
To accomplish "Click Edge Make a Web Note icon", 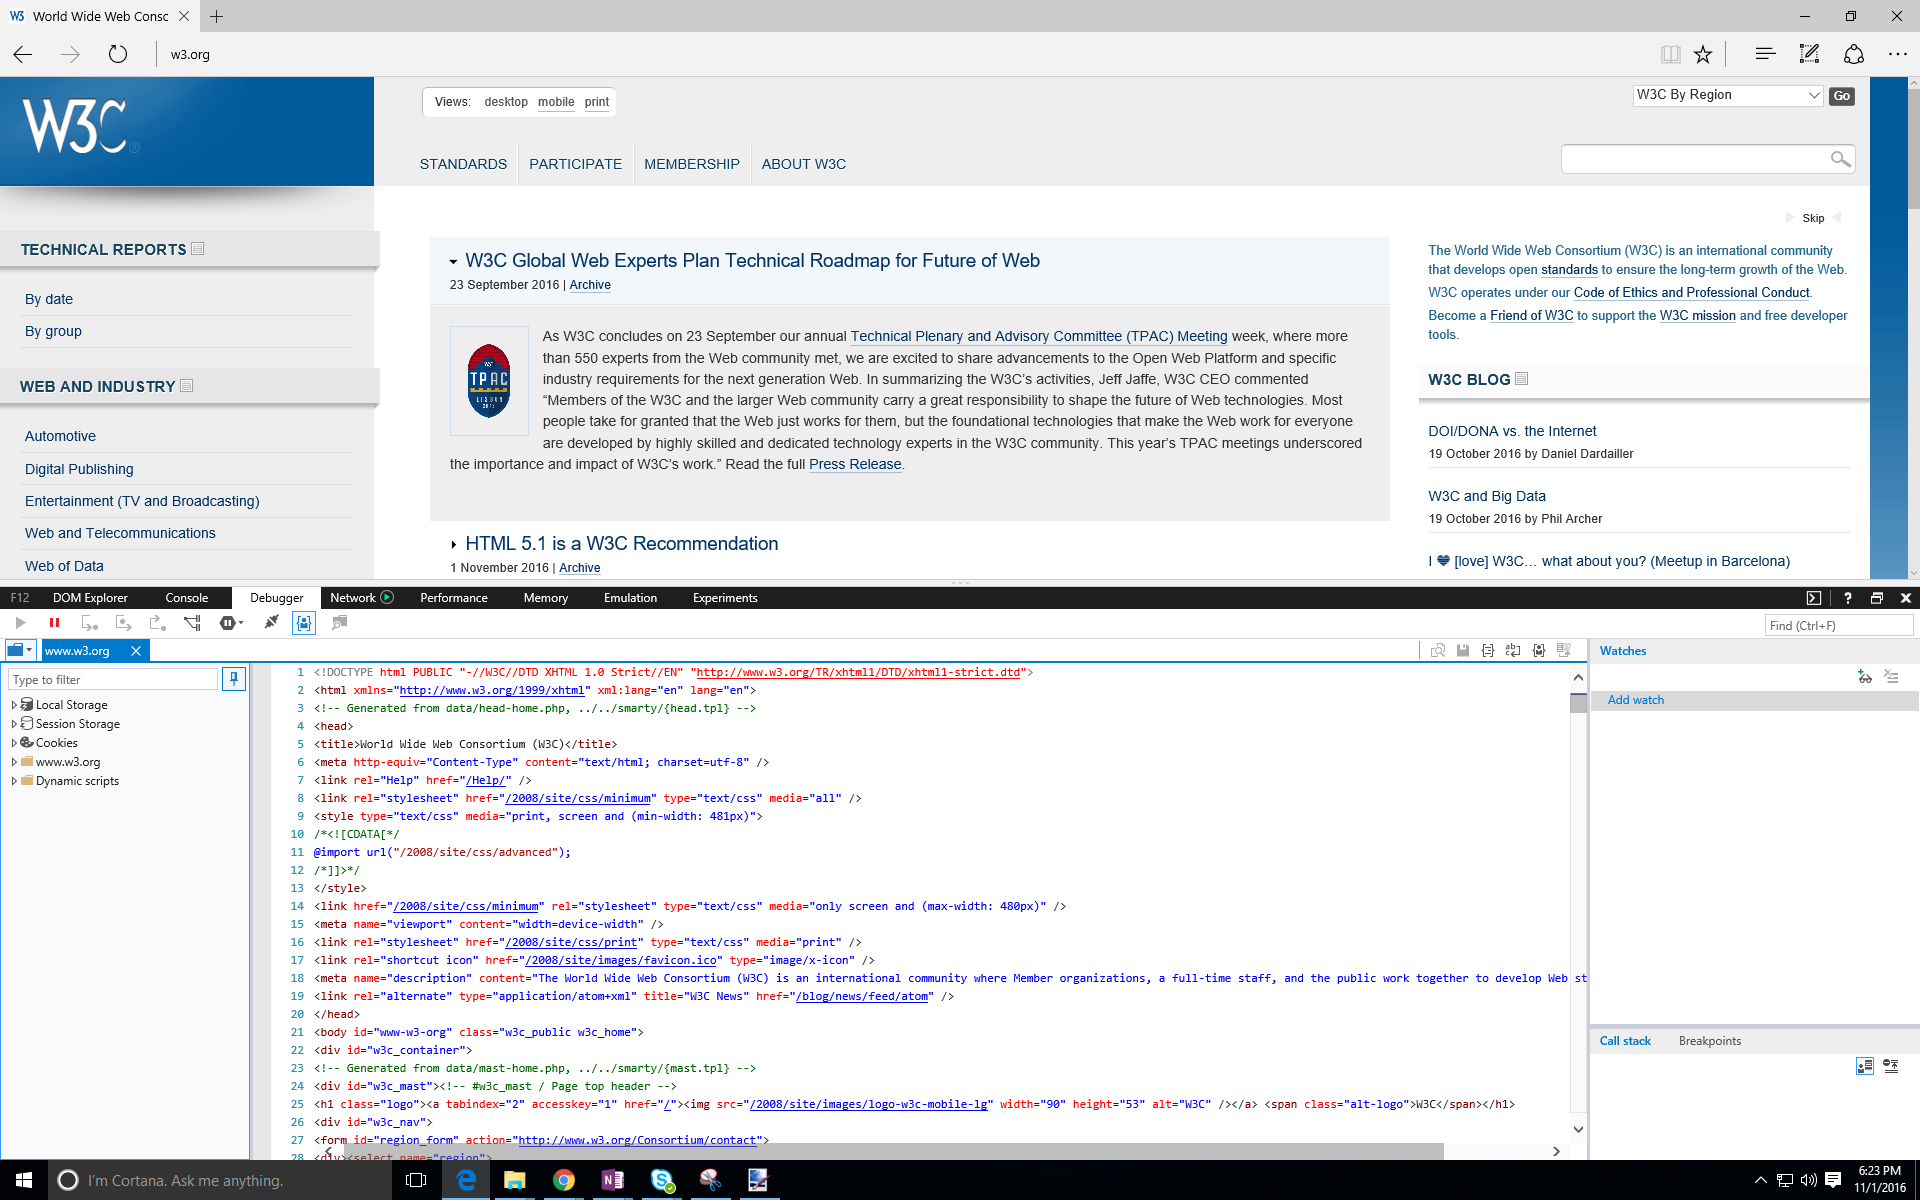I will point(1810,54).
